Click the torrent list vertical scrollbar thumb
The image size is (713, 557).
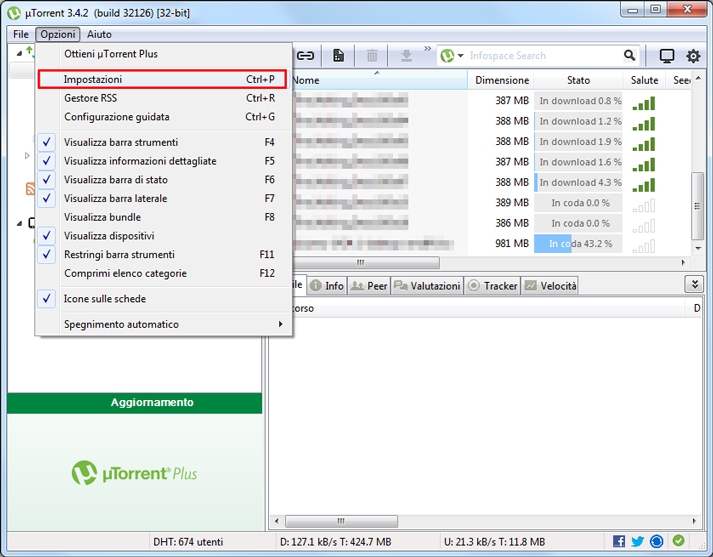point(697,206)
